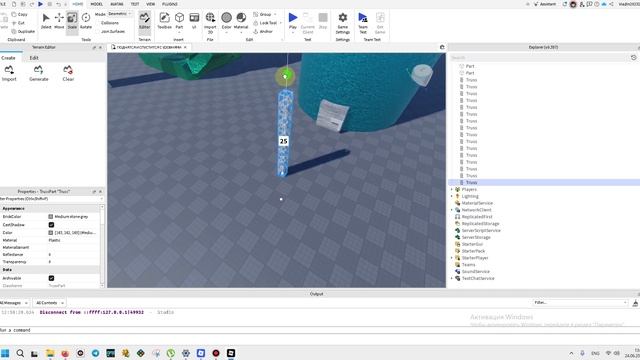Open the Terrain Editor
The image size is (640, 360).
[x=144, y=21]
